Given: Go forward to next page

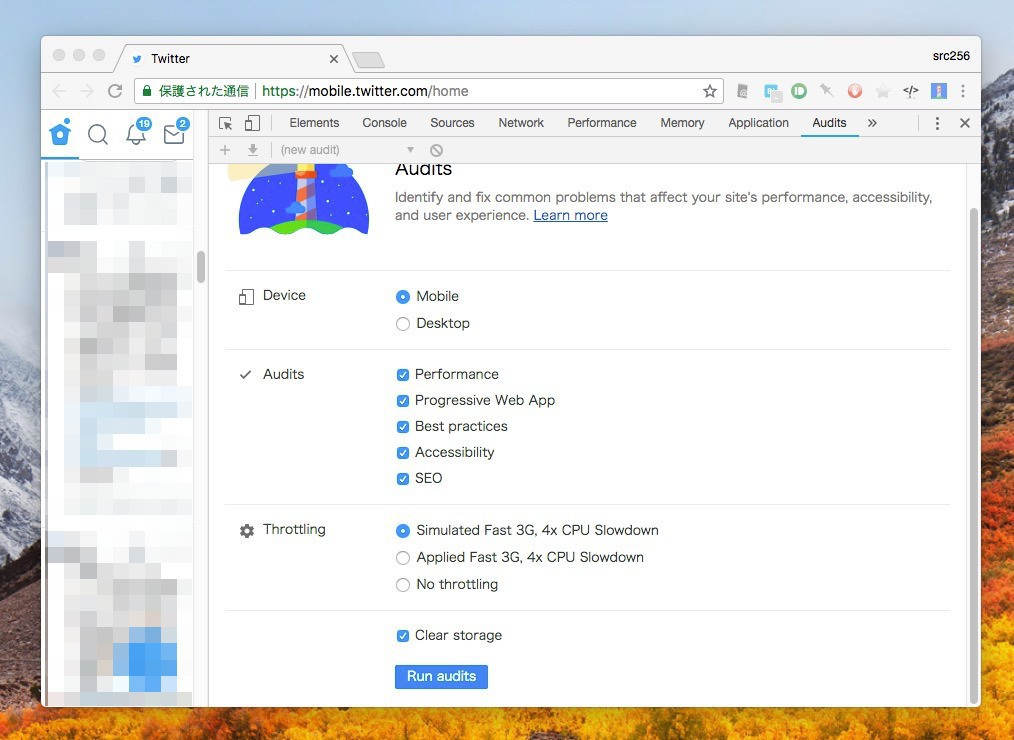Looking at the screenshot, I should point(87,91).
